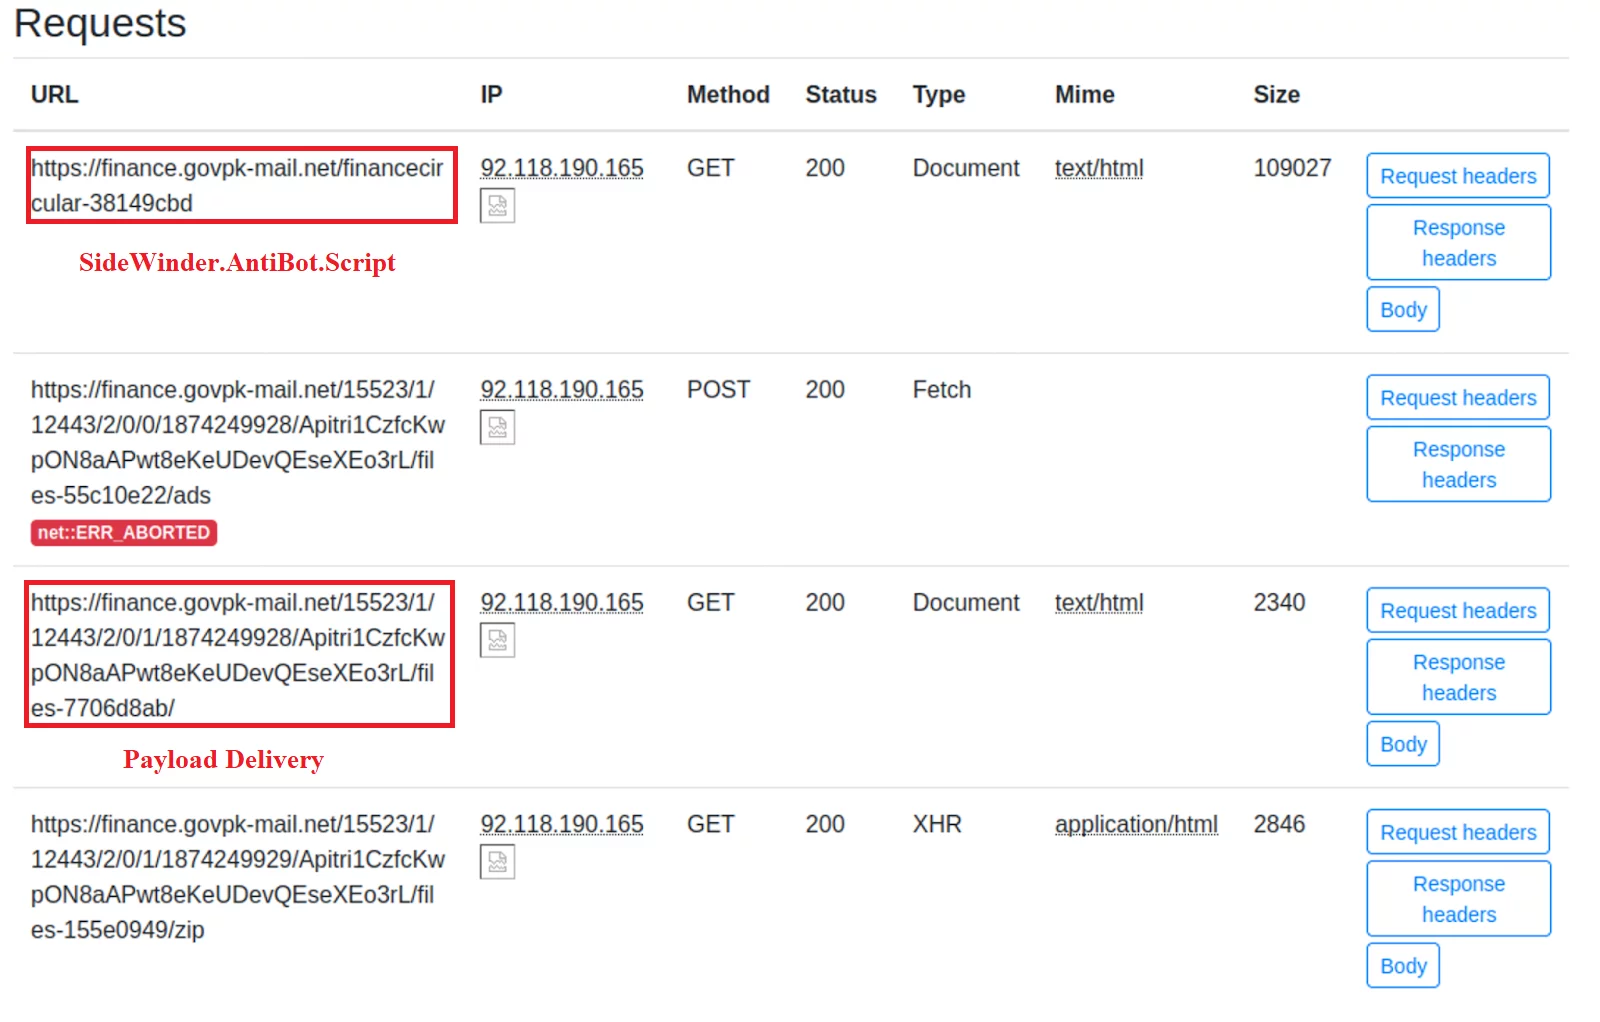This screenshot has height=1022, width=1600.
Task: Click text/html mime in files-7706d8ab row
Action: (1099, 603)
